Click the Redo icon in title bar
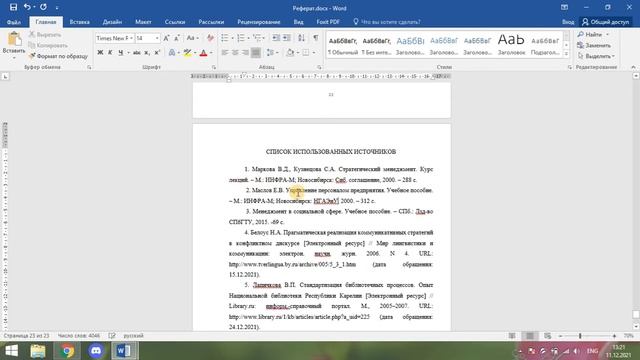Viewport: 640px width, 360px height. (43, 7)
